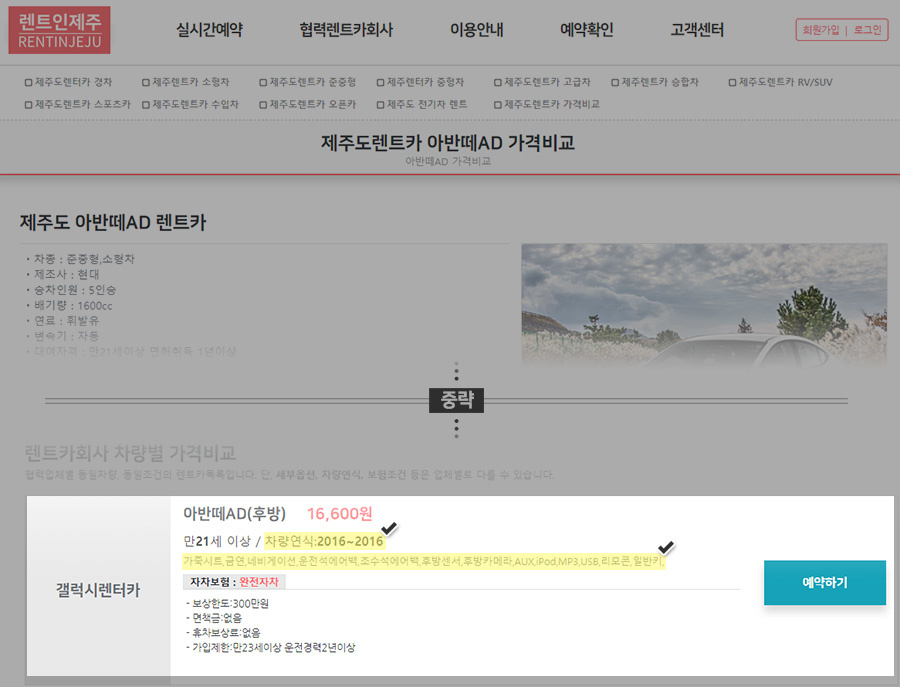Viewport: 900px width, 687px height.
Task: Click the 회원가입 link
Action: coord(821,30)
